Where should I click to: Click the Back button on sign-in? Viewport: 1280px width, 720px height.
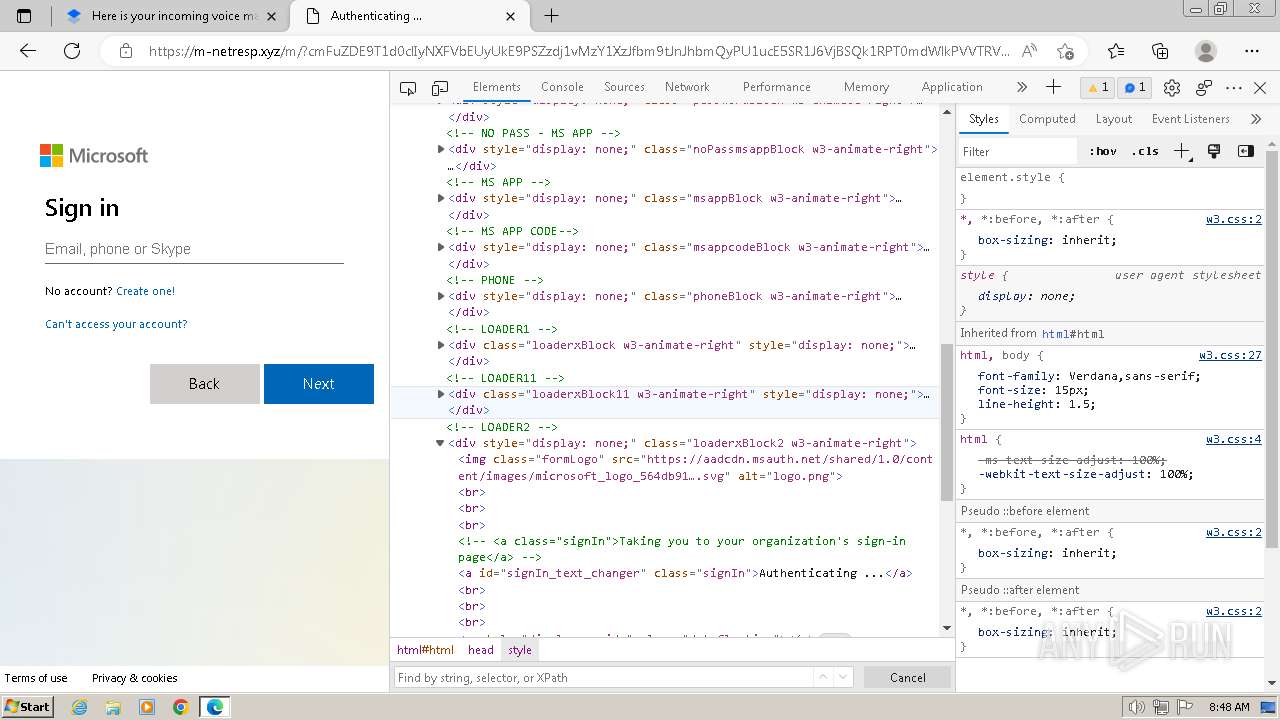coord(204,384)
